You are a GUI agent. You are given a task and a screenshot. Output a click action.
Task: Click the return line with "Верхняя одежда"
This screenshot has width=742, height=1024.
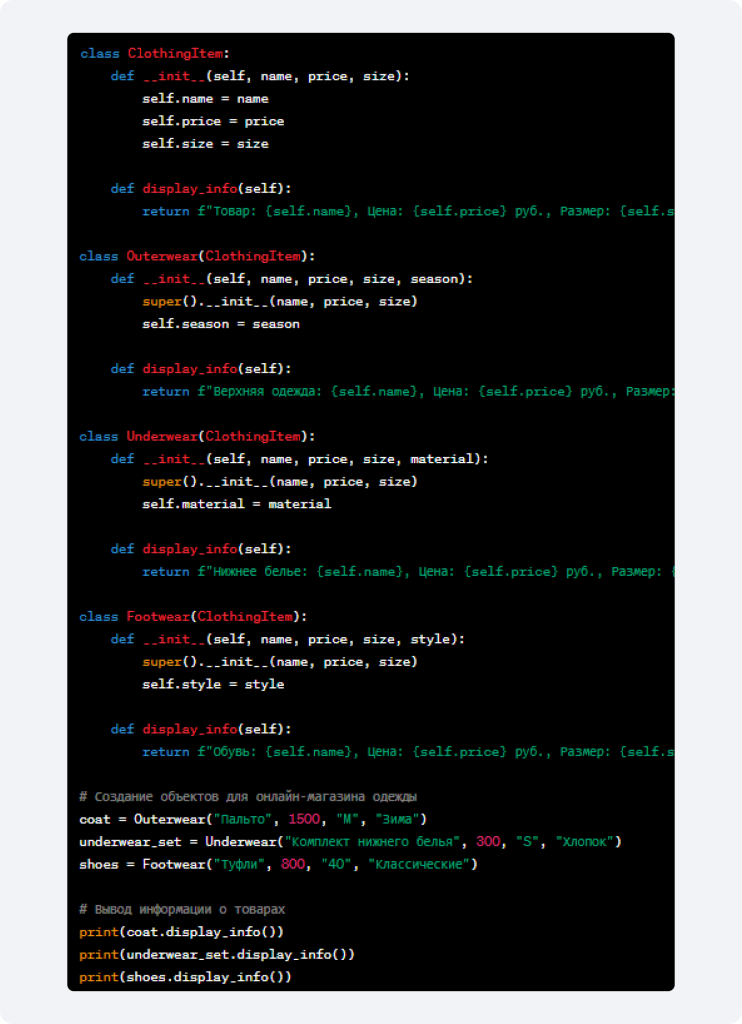[x=408, y=392]
